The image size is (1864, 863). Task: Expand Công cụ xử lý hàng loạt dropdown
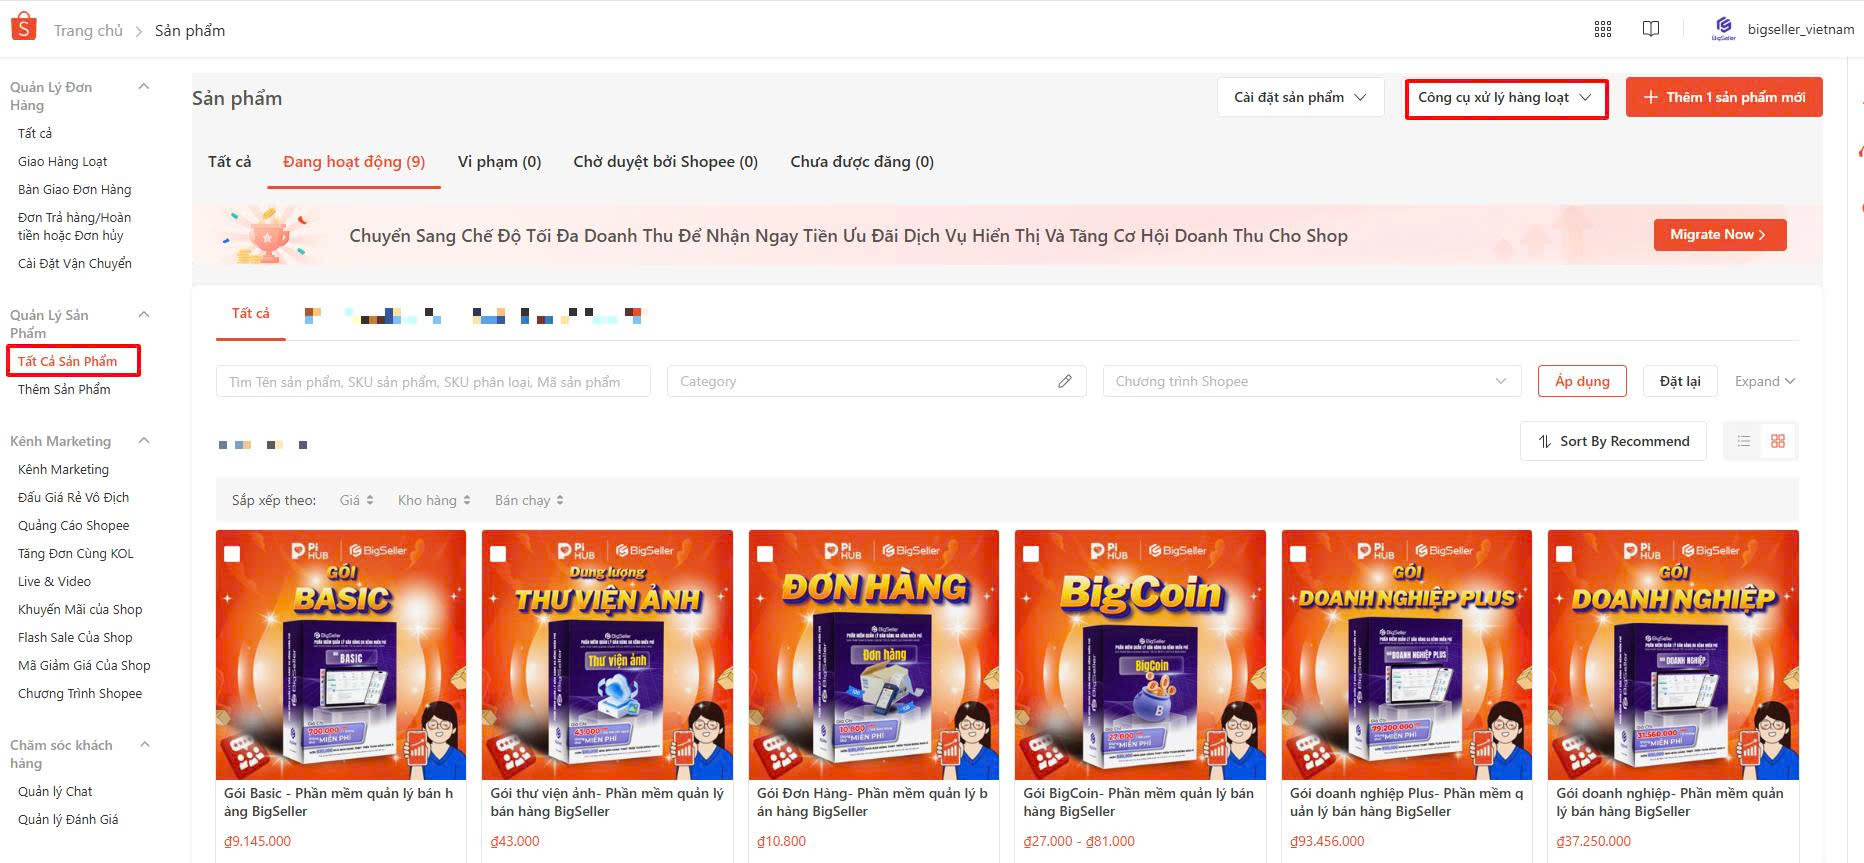click(1506, 98)
